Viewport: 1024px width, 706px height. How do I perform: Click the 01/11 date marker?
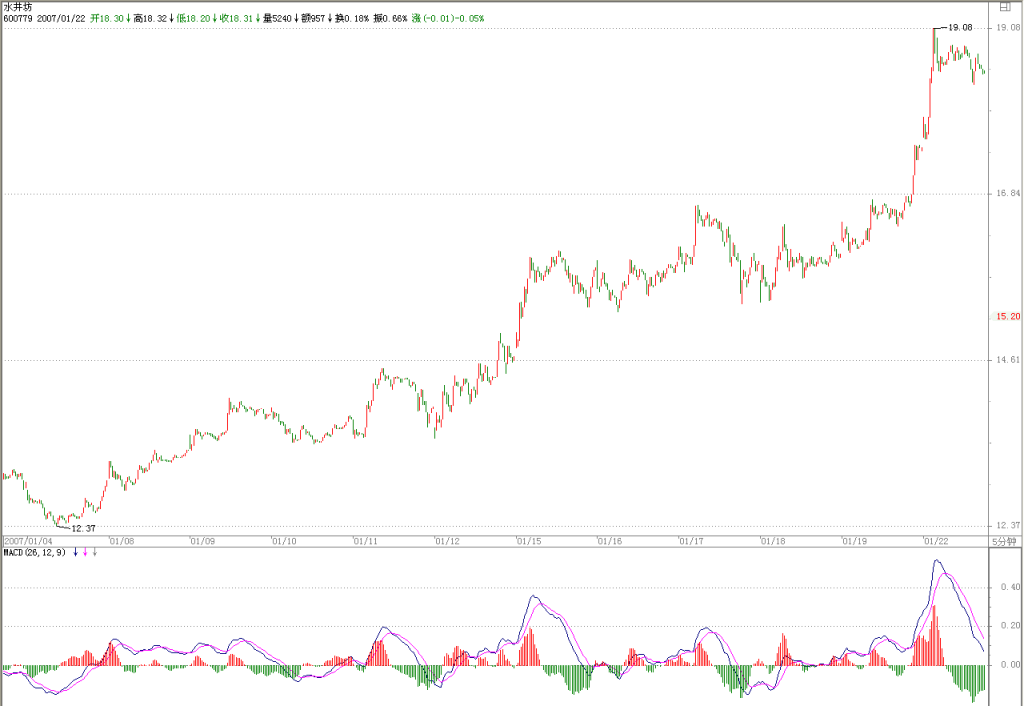pyautogui.click(x=366, y=541)
